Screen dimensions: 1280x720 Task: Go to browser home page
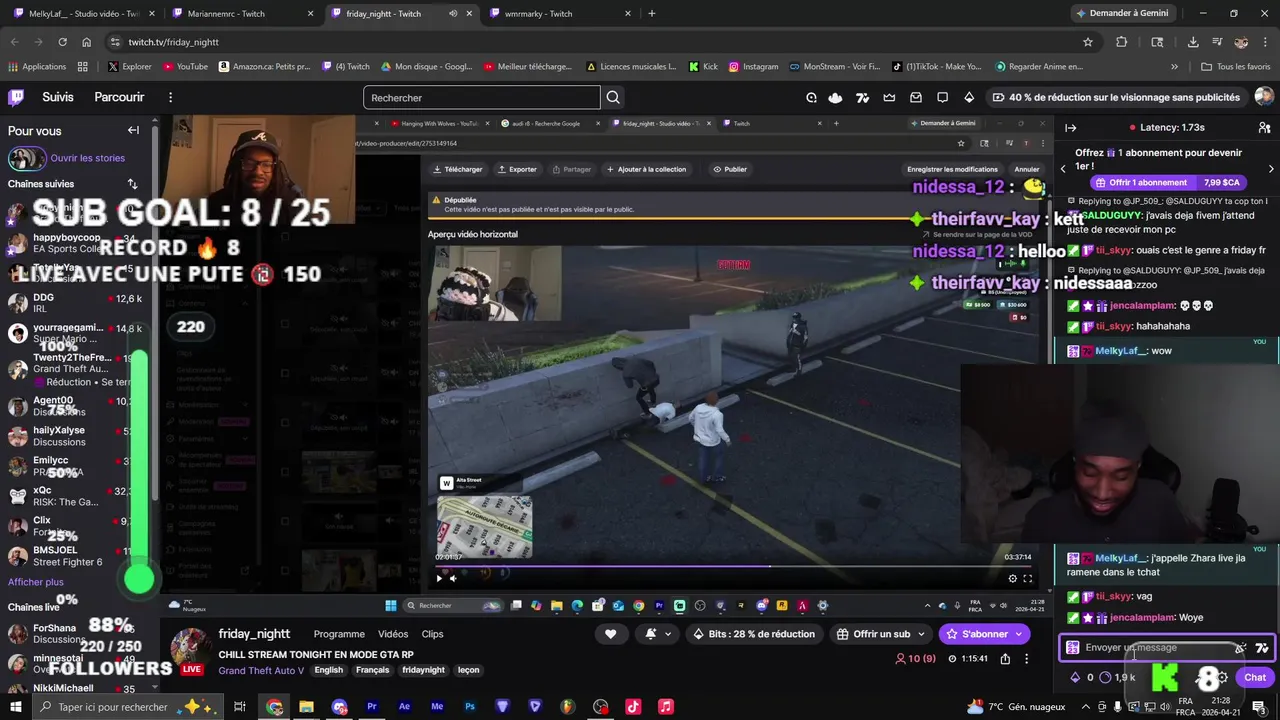[x=86, y=42]
